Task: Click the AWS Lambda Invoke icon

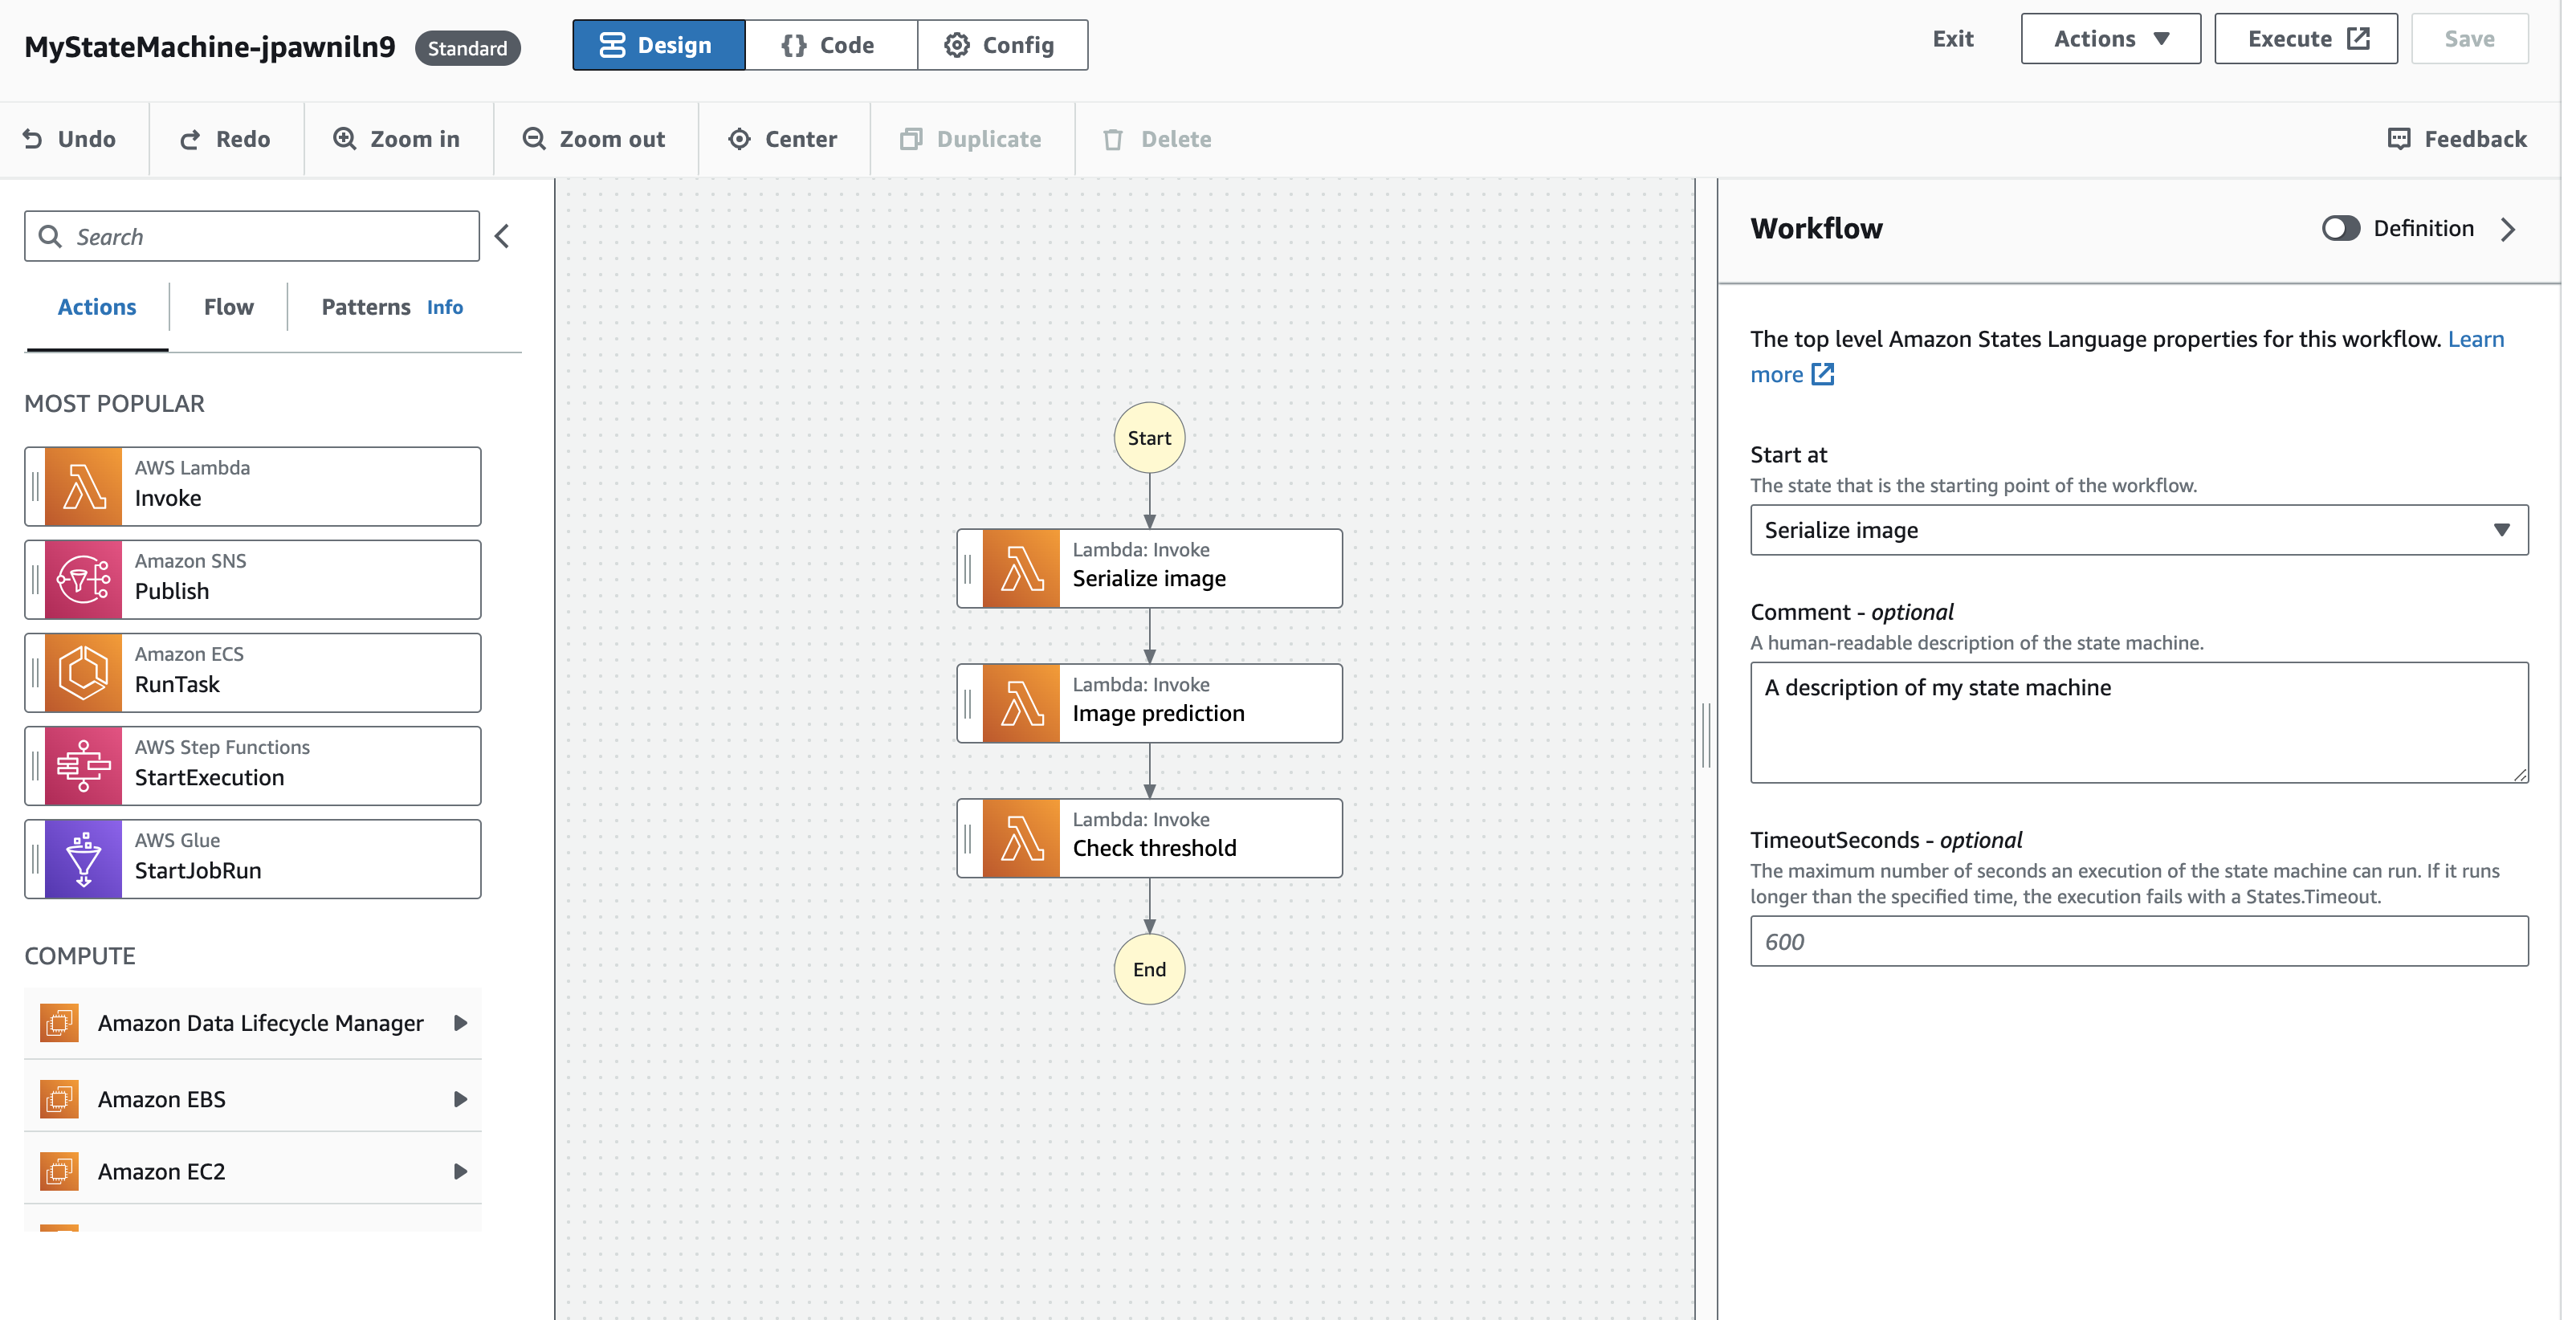Action: (x=83, y=487)
